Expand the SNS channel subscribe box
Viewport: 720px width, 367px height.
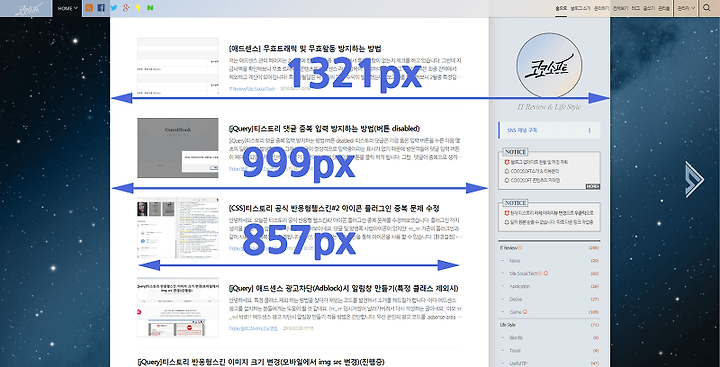click(x=549, y=130)
